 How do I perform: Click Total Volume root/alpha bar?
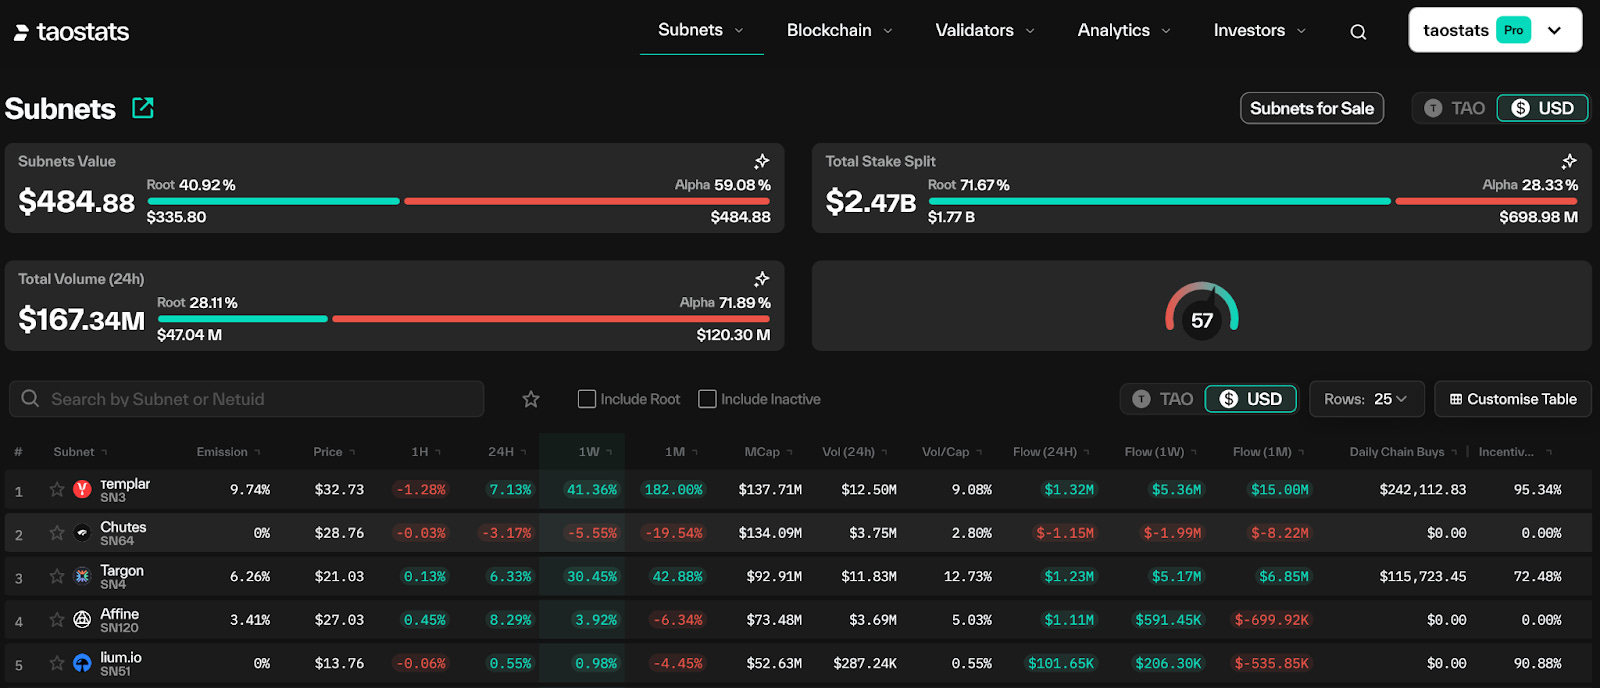463,319
